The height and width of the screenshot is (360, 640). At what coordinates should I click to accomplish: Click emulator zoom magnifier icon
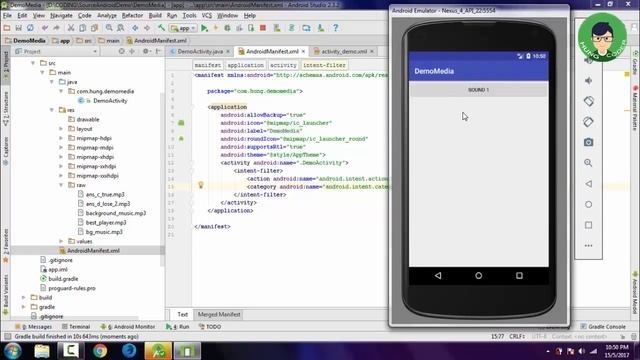point(588,163)
